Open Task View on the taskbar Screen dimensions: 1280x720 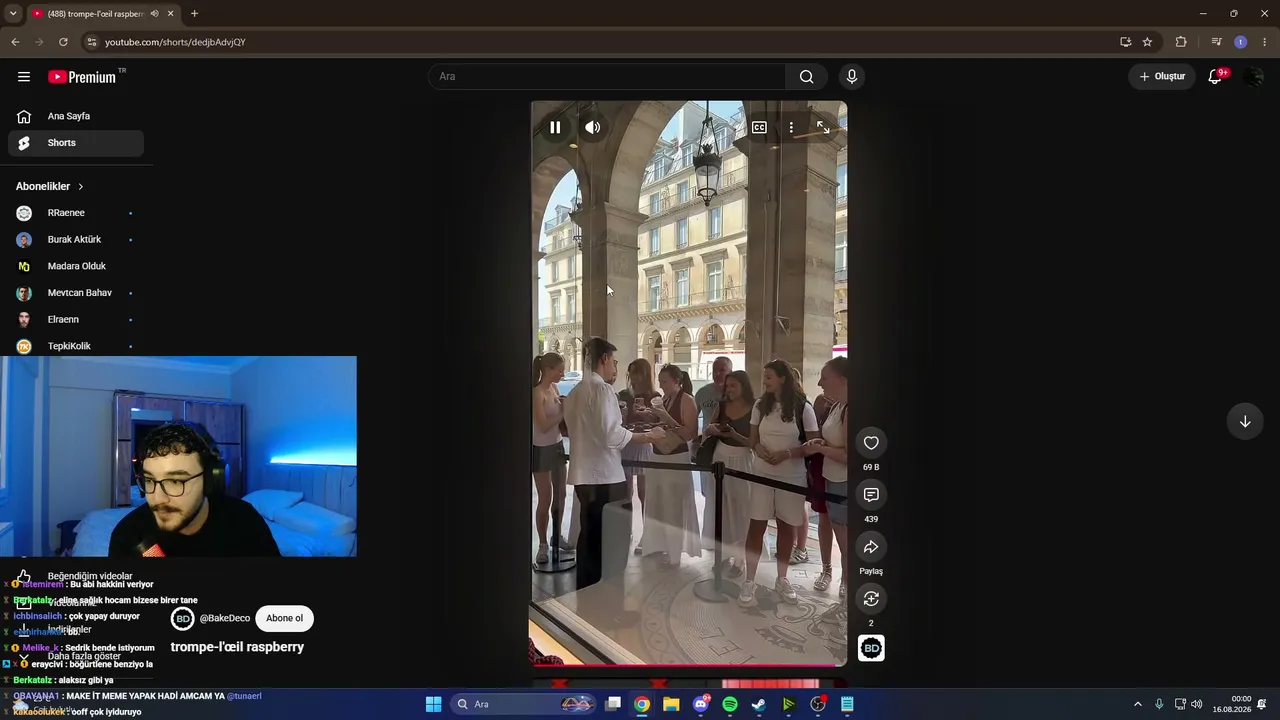[x=613, y=704]
